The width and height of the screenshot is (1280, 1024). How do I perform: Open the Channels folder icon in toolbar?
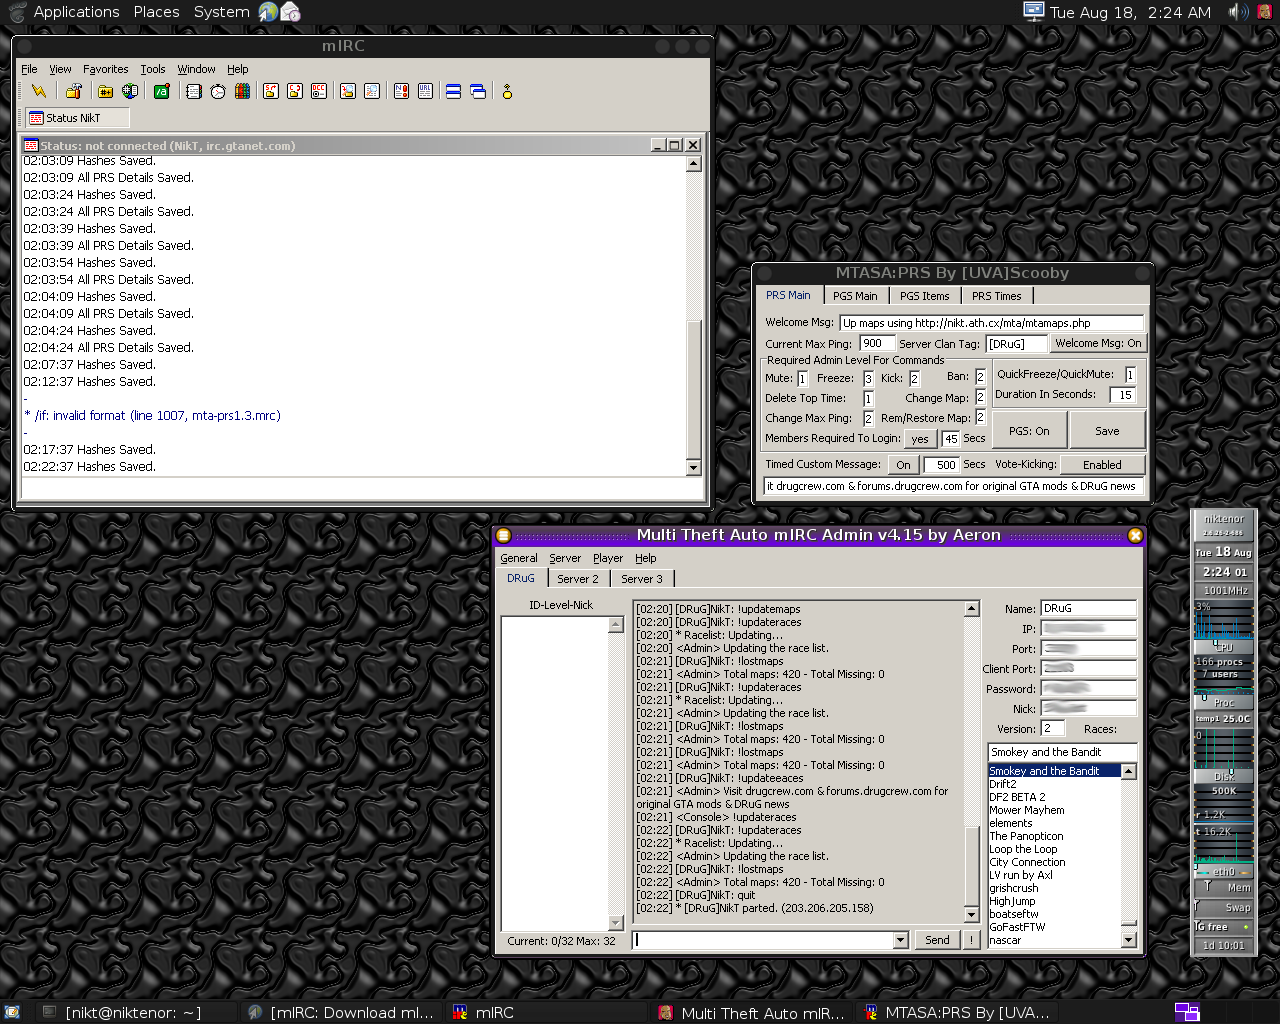[105, 92]
